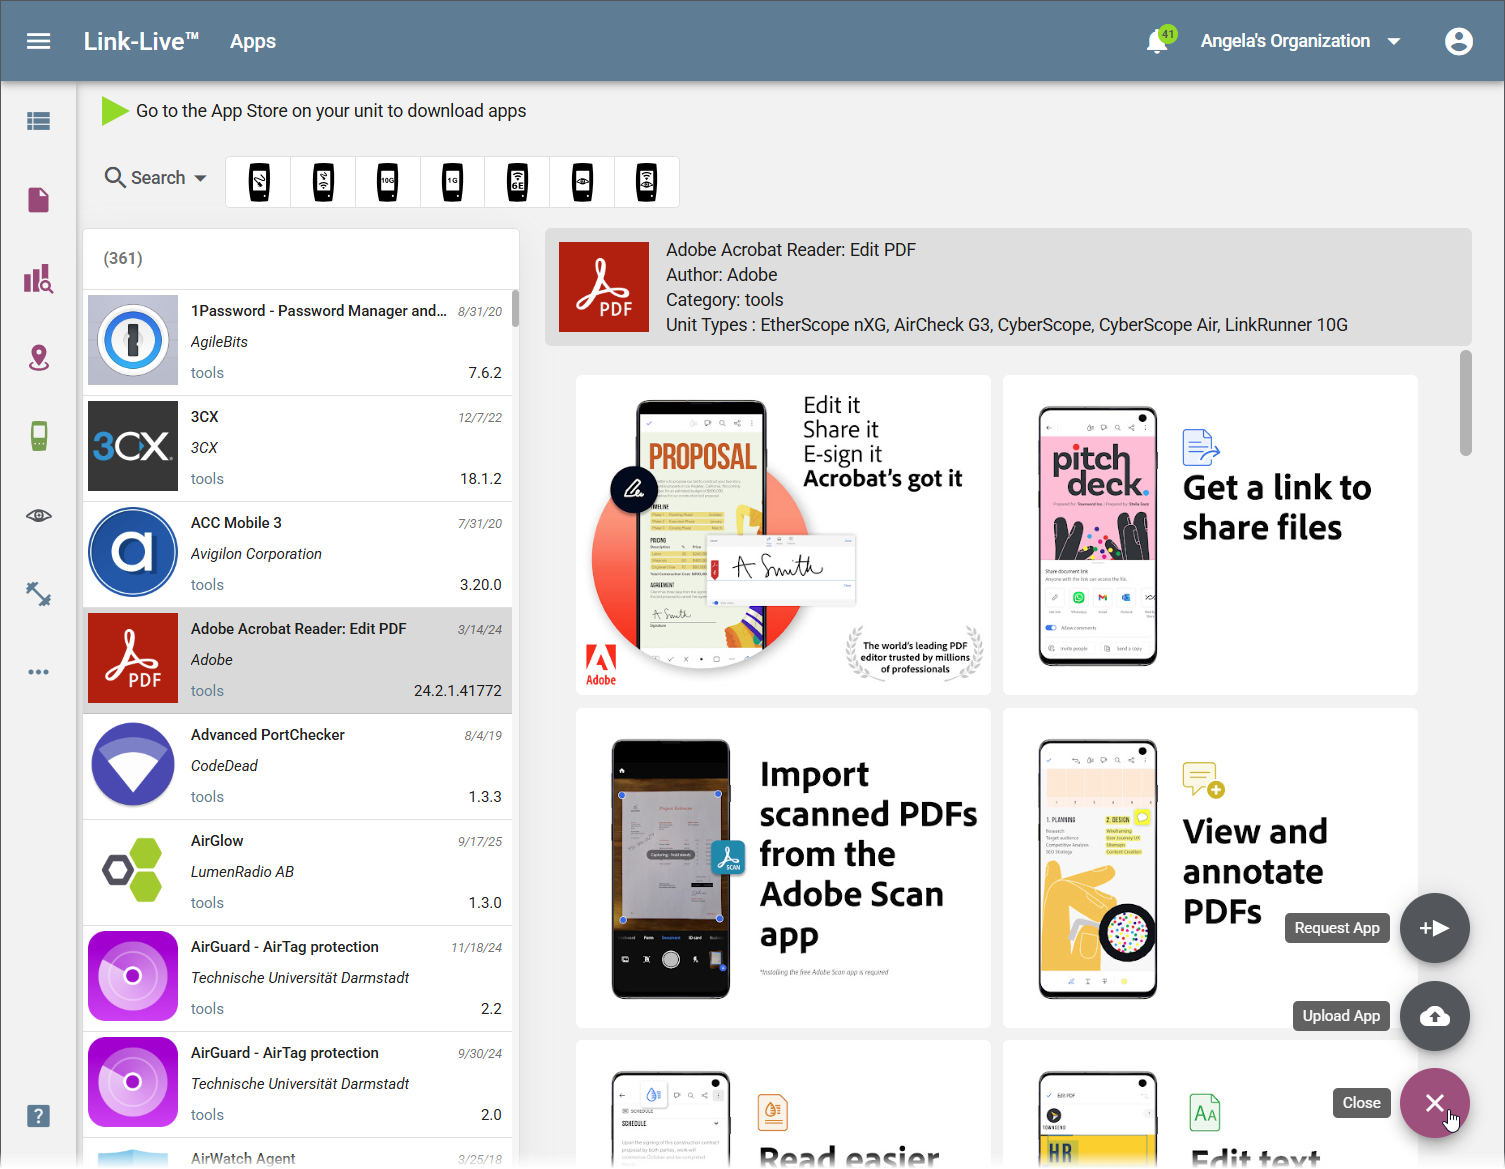Go to the Link-Live home logo
Screen dimensions: 1505x1169
coord(141,41)
